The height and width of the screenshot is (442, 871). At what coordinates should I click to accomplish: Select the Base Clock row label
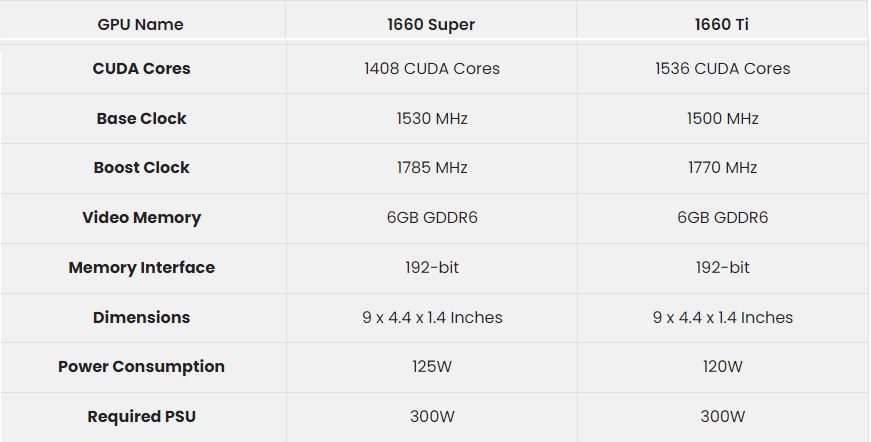point(141,118)
